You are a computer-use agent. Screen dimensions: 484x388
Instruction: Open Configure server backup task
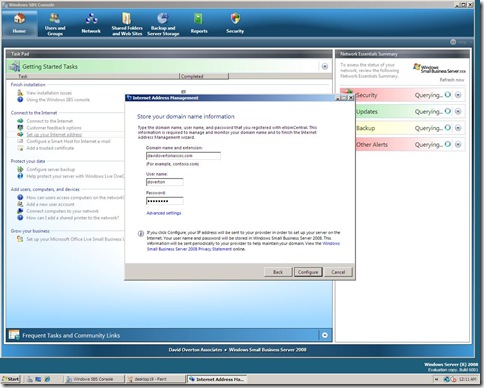[x=51, y=169]
